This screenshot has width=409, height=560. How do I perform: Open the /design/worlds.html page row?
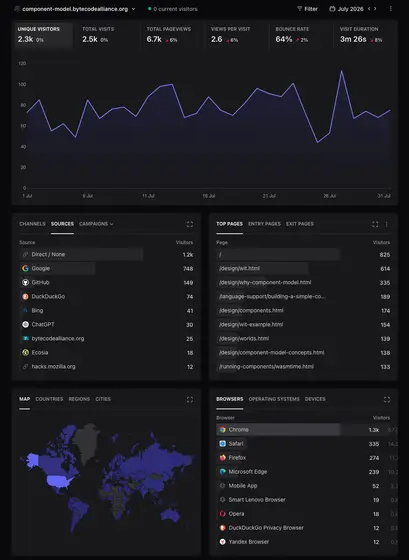click(x=303, y=339)
